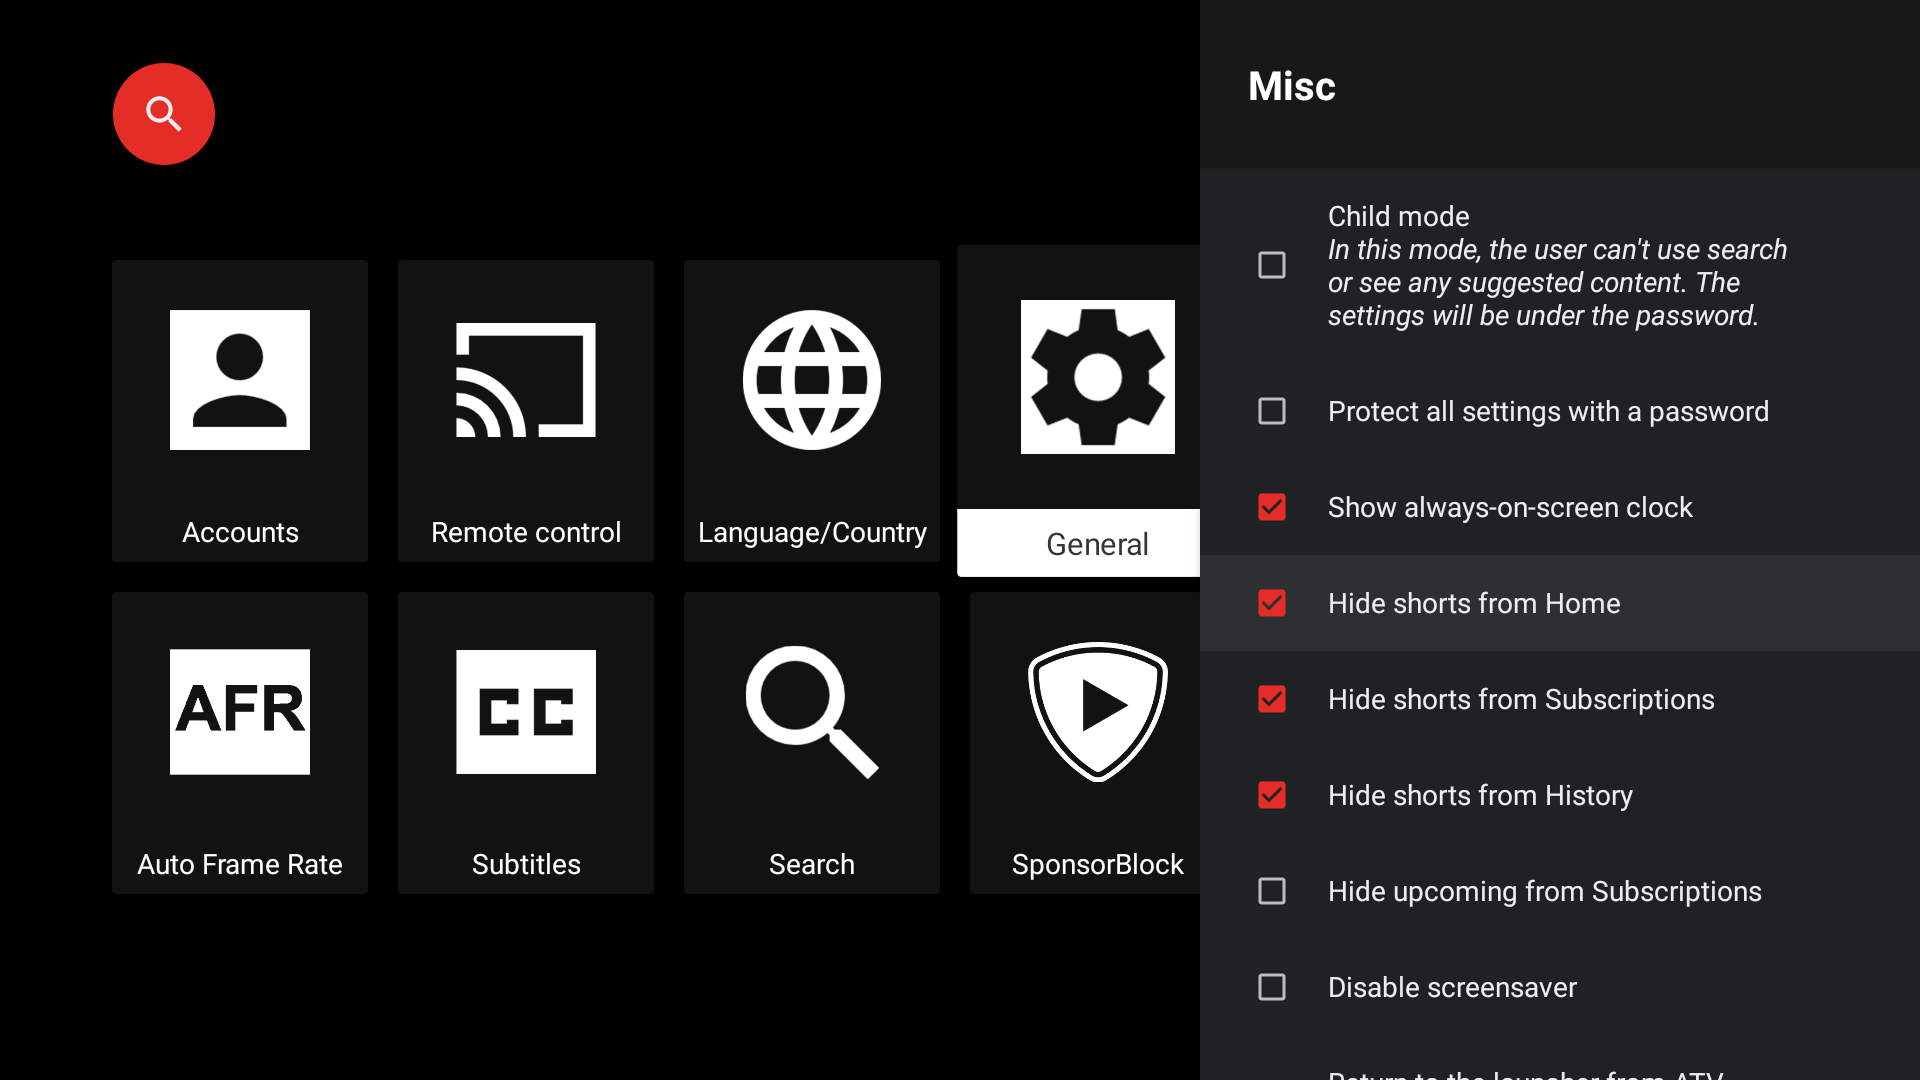The height and width of the screenshot is (1080, 1920).
Task: Click the Misc panel title
Action: point(1291,86)
